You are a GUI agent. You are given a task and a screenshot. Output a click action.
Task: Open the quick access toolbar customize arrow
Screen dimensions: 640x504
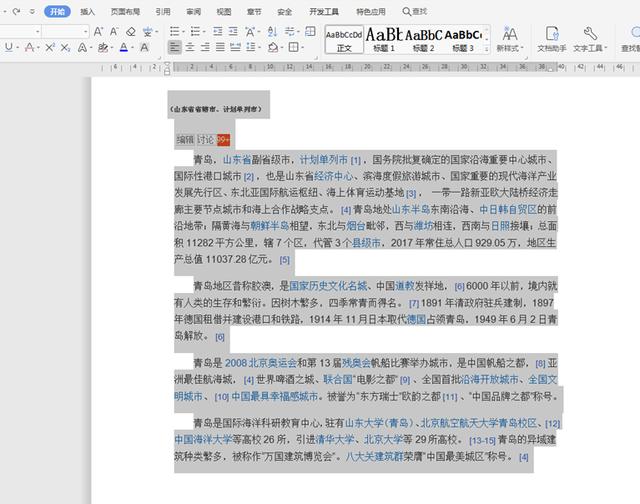(32, 12)
